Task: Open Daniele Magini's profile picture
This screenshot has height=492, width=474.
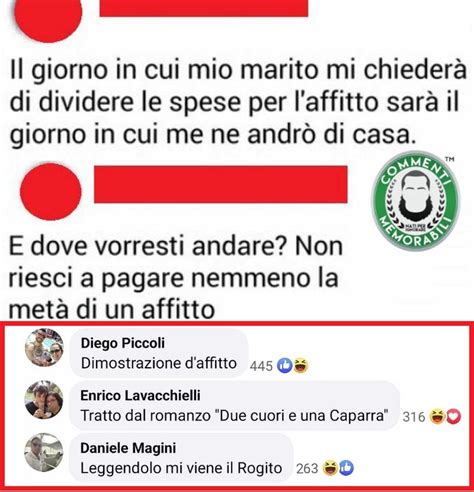Action: tap(44, 452)
